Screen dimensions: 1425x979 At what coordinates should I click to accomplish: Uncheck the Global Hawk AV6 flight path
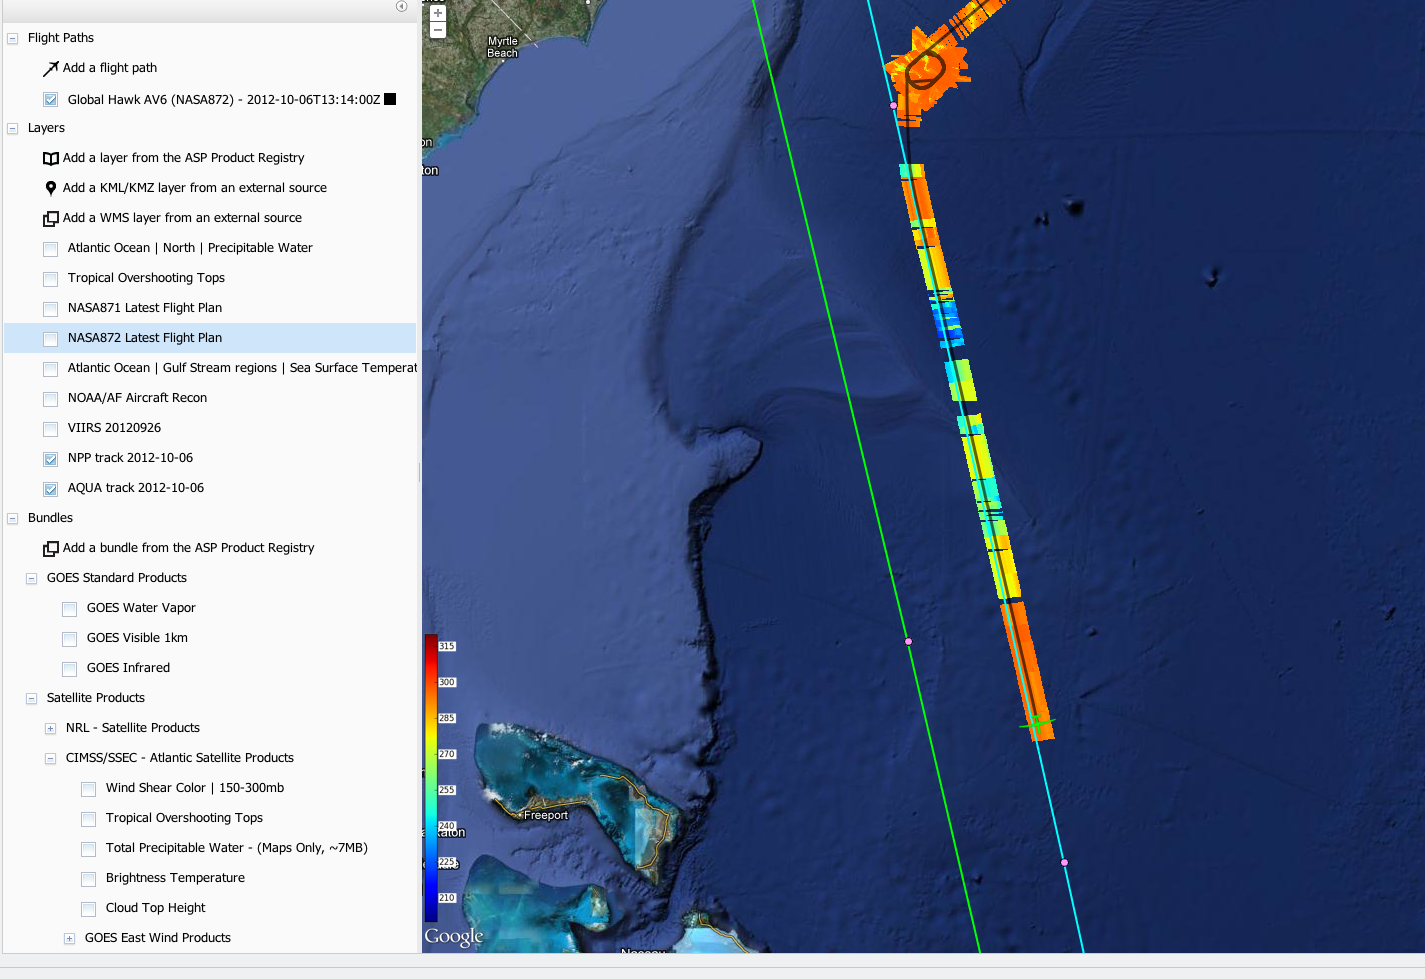coord(51,100)
